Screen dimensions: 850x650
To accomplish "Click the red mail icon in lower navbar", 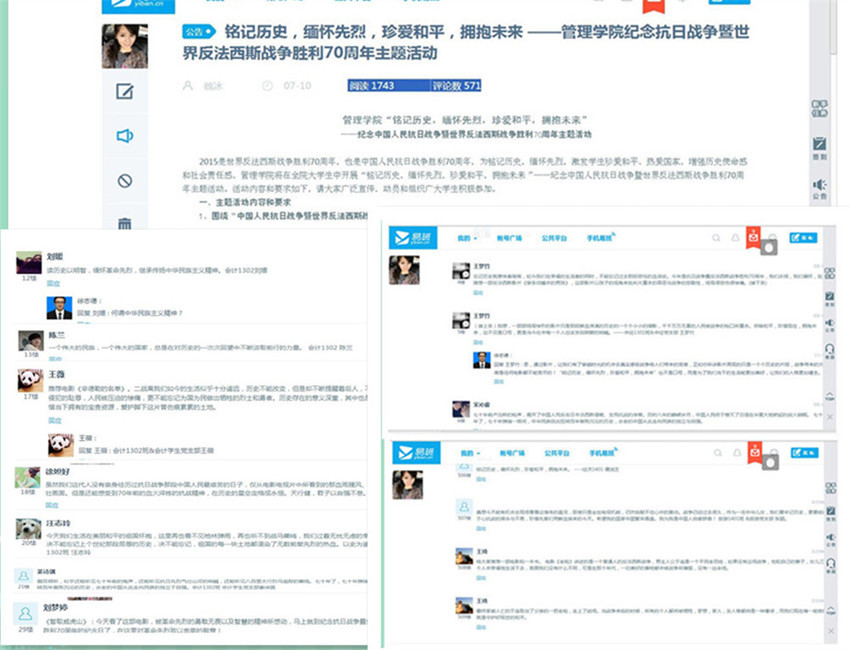I will 754,453.
